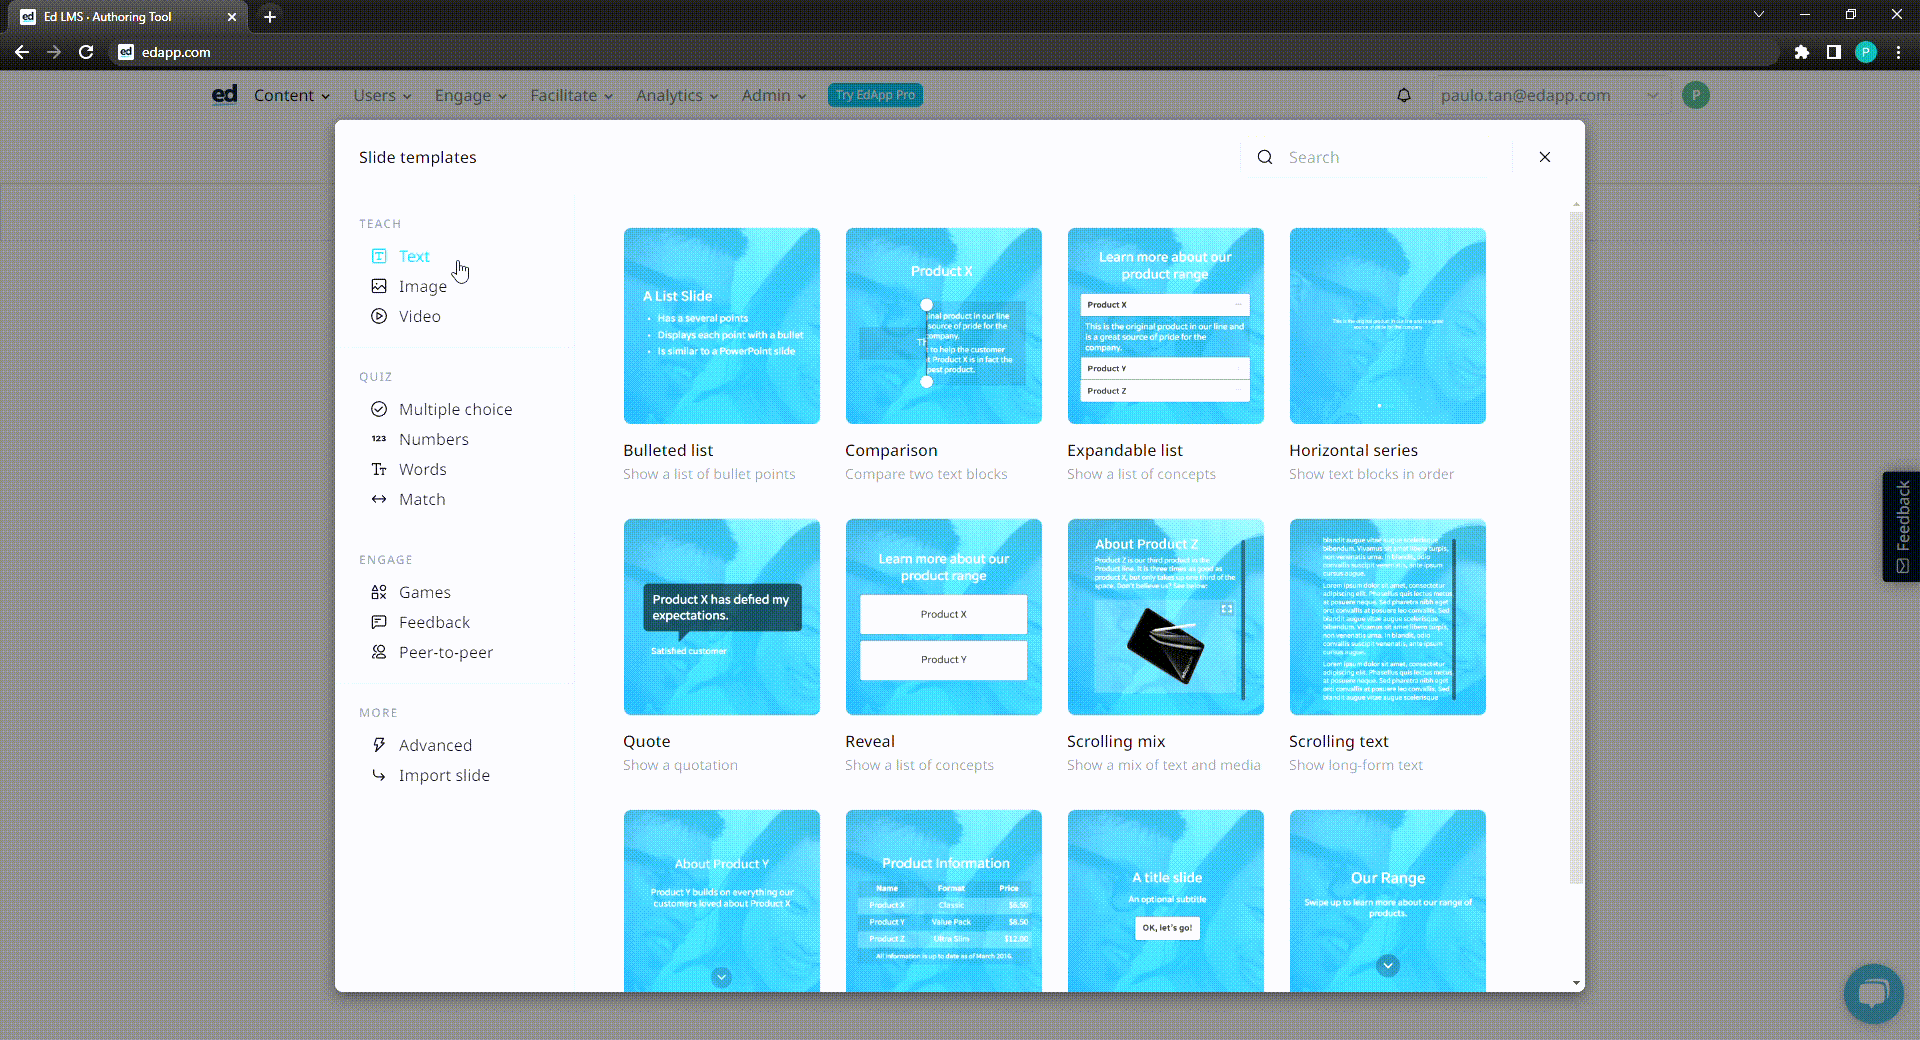Choose the Comparison template thumbnail
The width and height of the screenshot is (1920, 1040).
(x=944, y=326)
